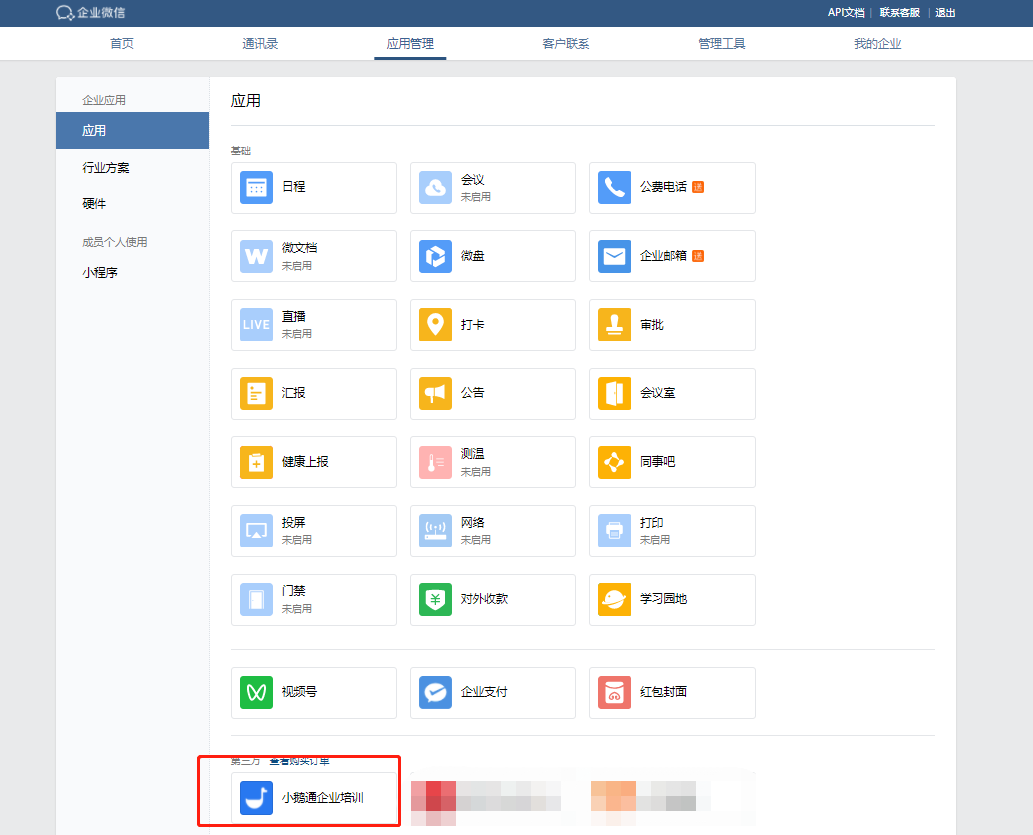Open the 汇报 report icon

click(x=256, y=393)
